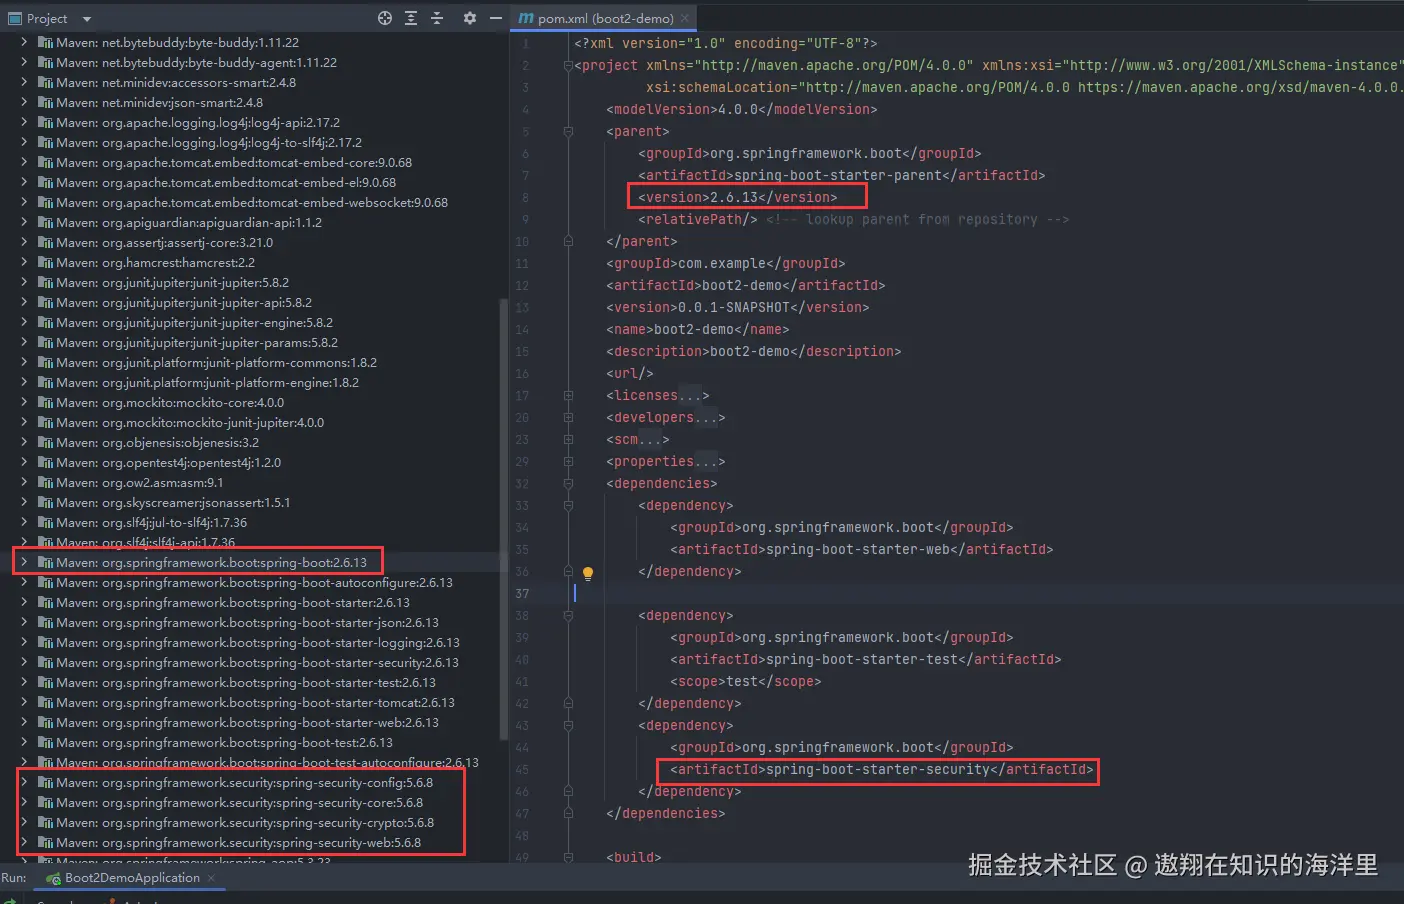Toggle fold on the properties line
This screenshot has width=1404, height=904.
(x=568, y=461)
